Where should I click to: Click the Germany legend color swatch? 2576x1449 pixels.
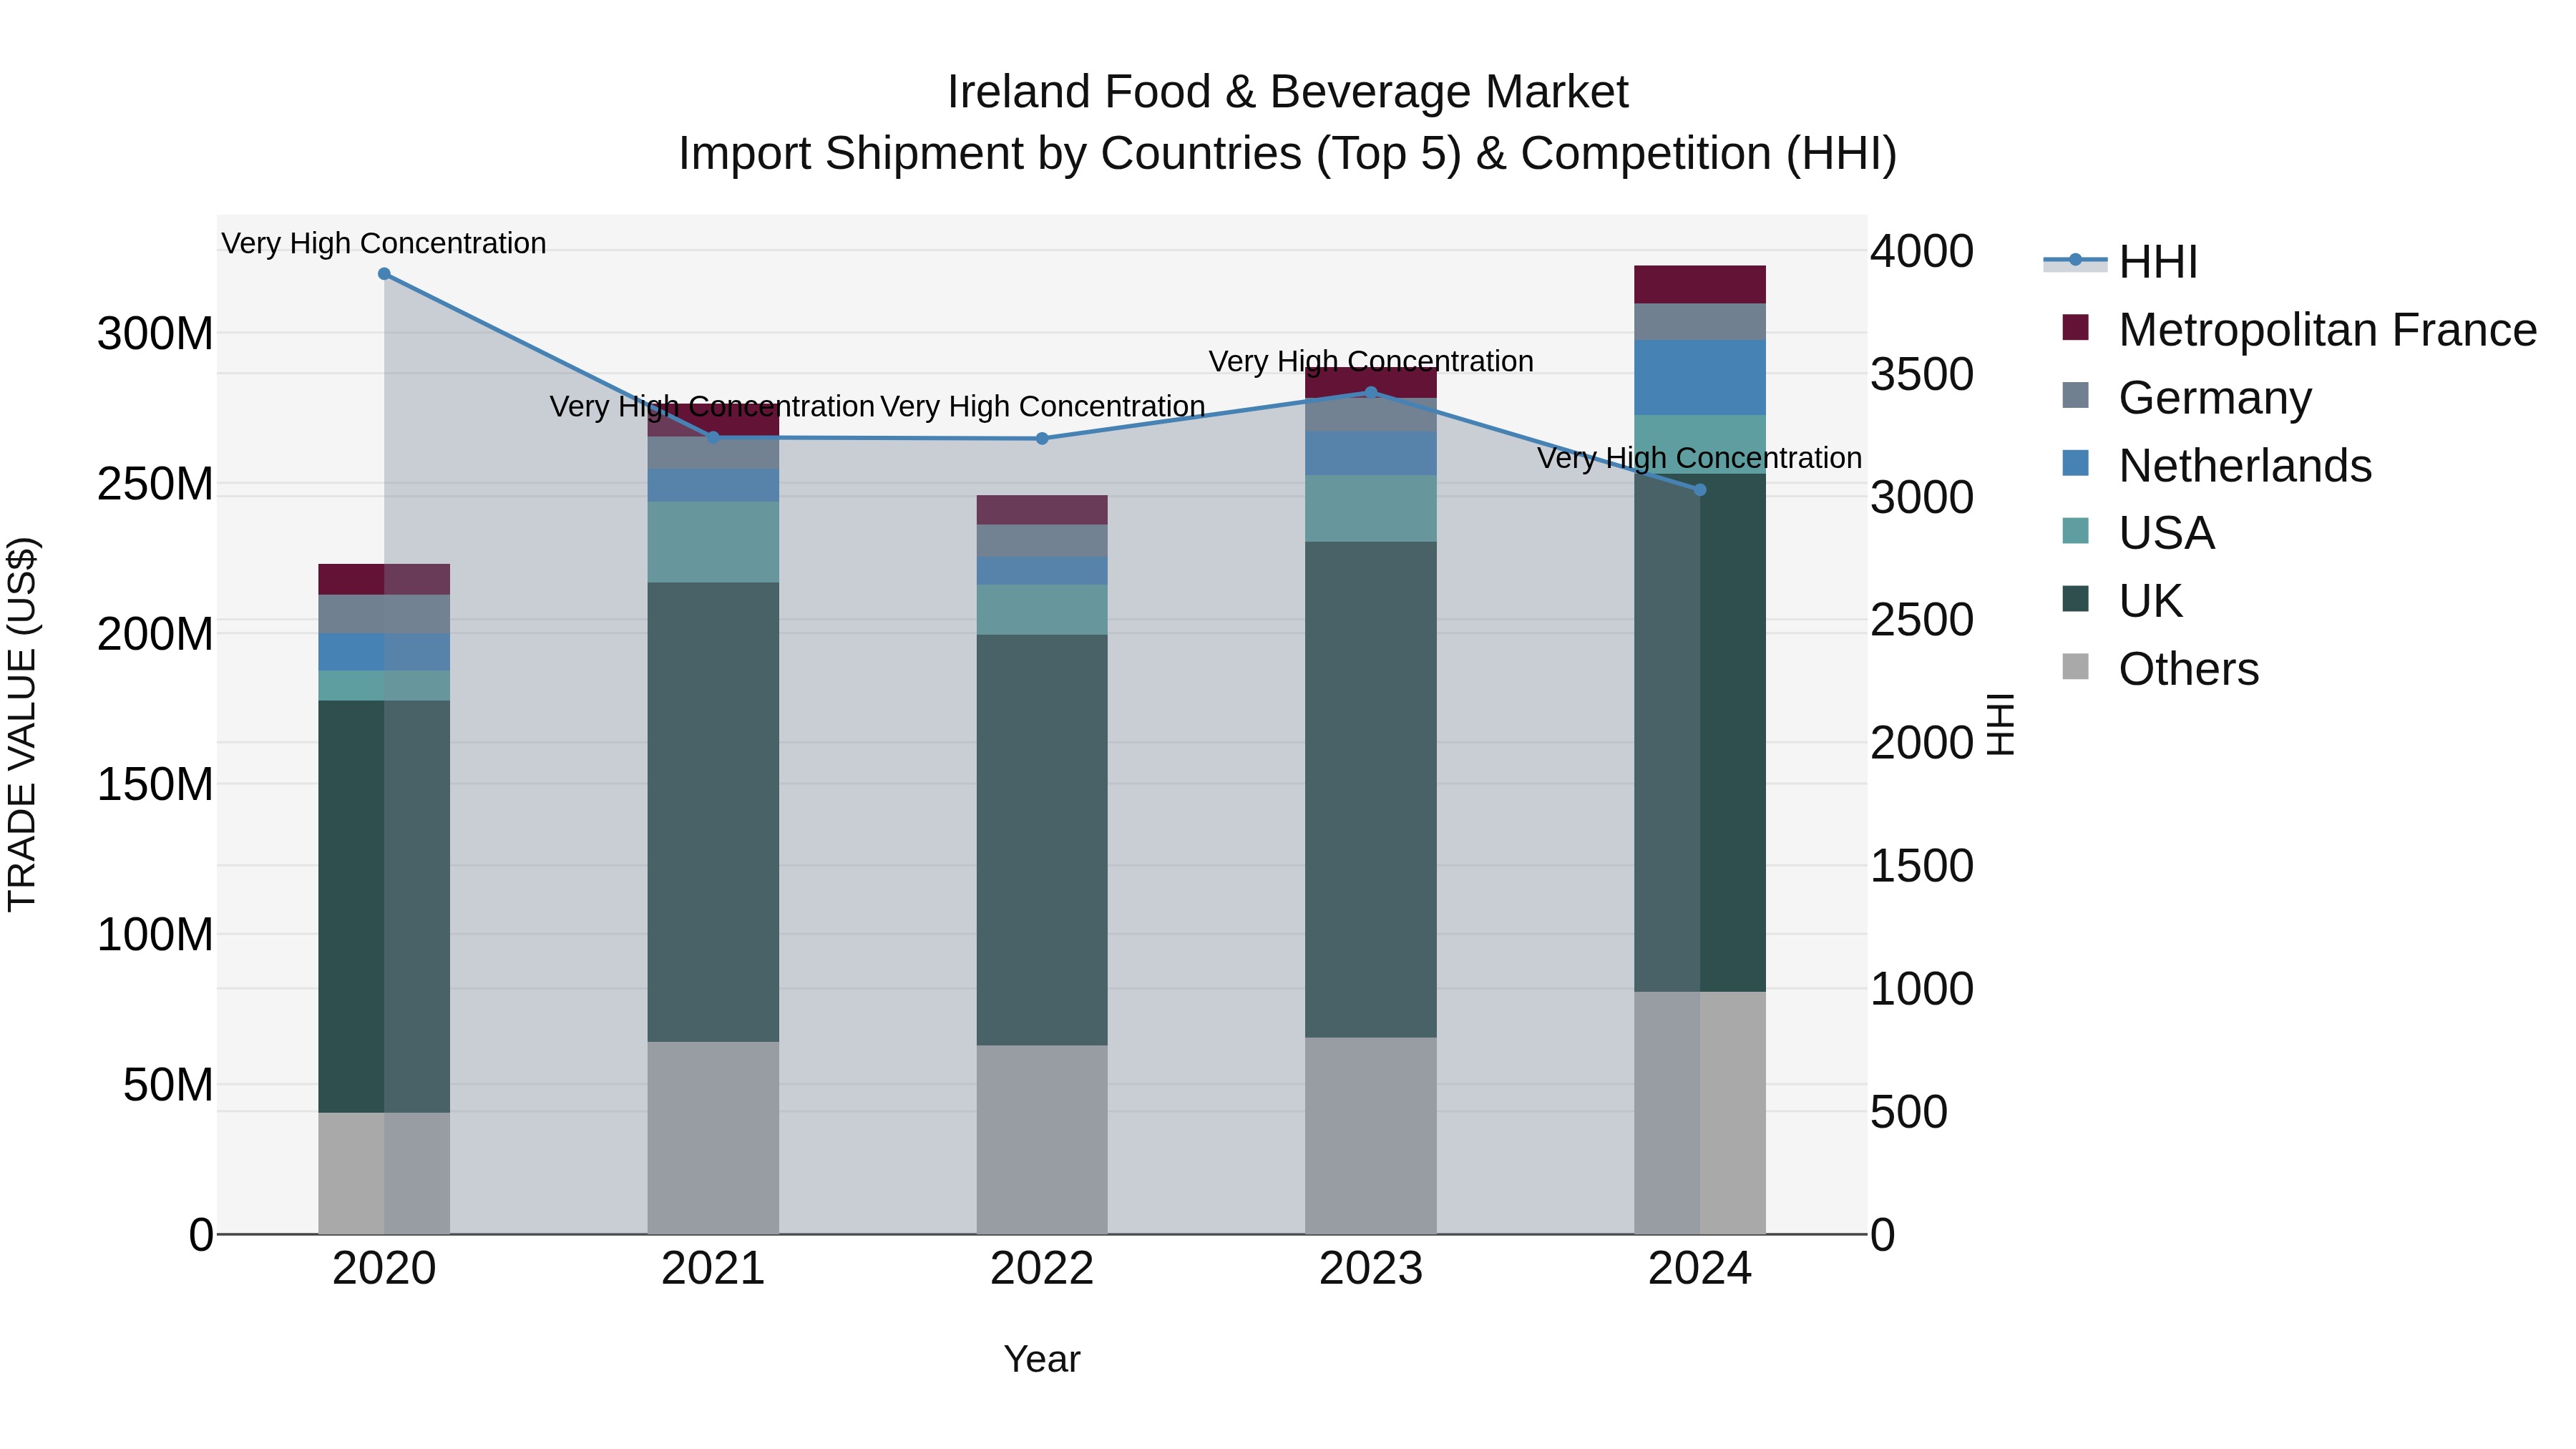click(2075, 395)
